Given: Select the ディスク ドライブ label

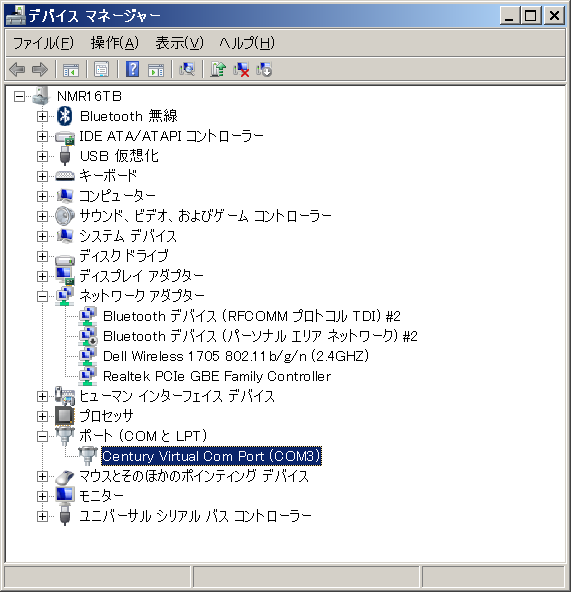Looking at the screenshot, I should click(124, 256).
